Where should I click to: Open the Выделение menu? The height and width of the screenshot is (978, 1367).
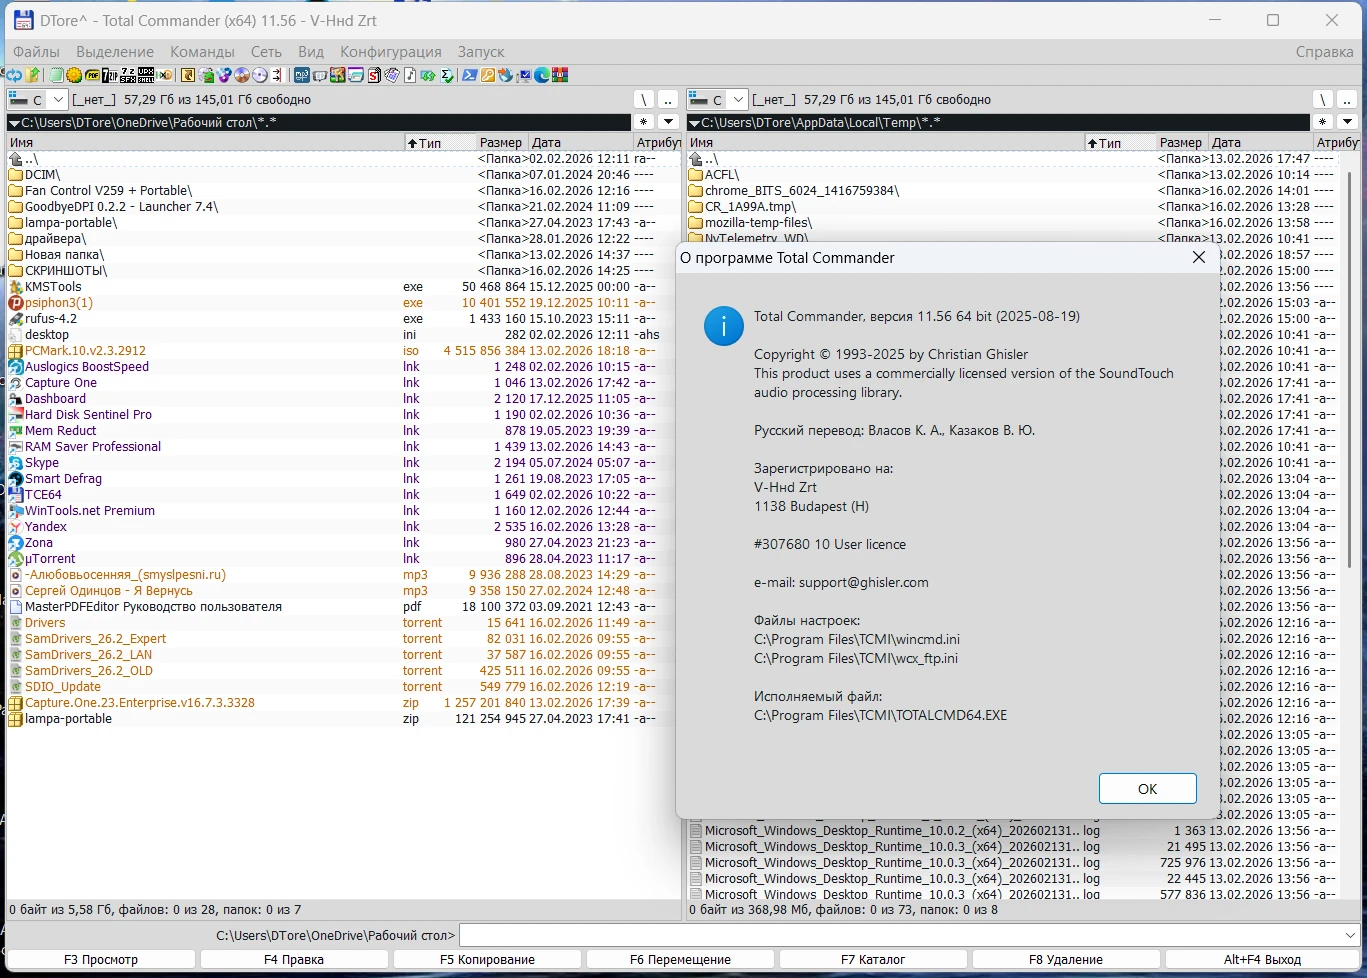(115, 51)
